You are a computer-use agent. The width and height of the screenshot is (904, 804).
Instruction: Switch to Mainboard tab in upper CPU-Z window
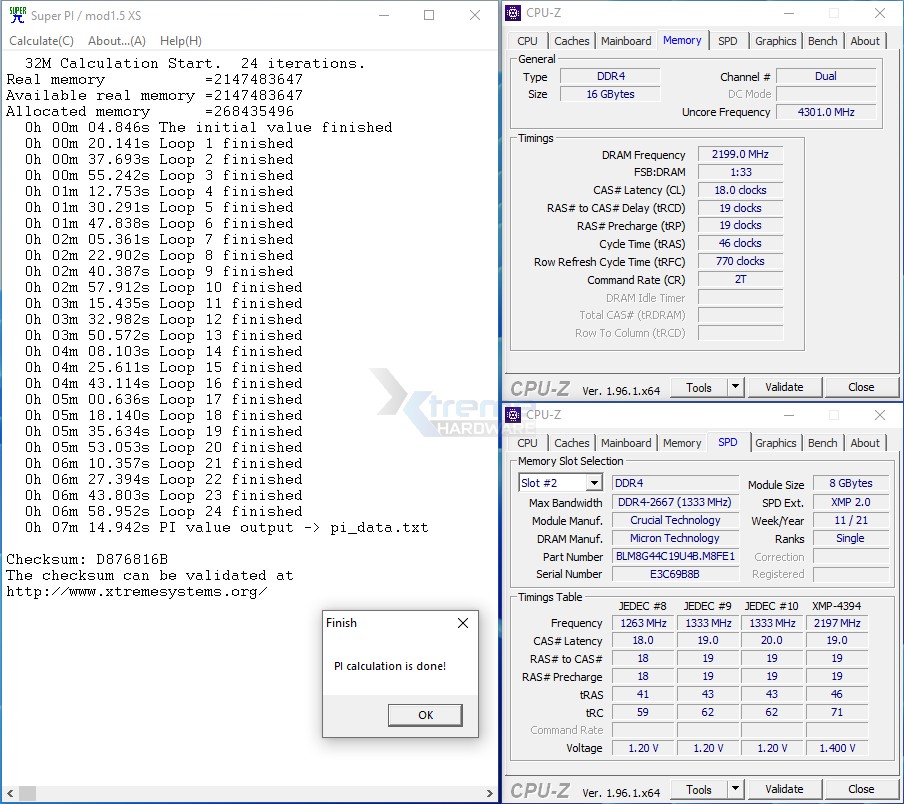tap(626, 41)
